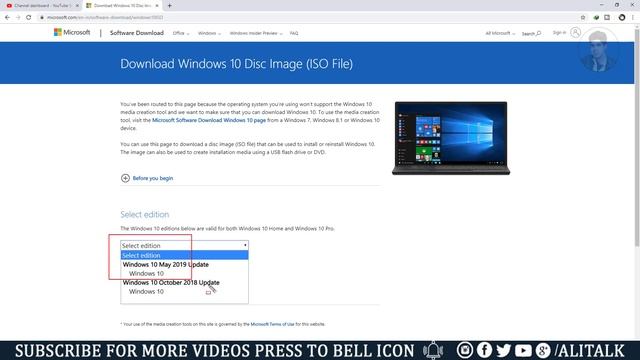This screenshot has height=360, width=640.
Task: Click the Select edition dropdown box
Action: [184, 245]
